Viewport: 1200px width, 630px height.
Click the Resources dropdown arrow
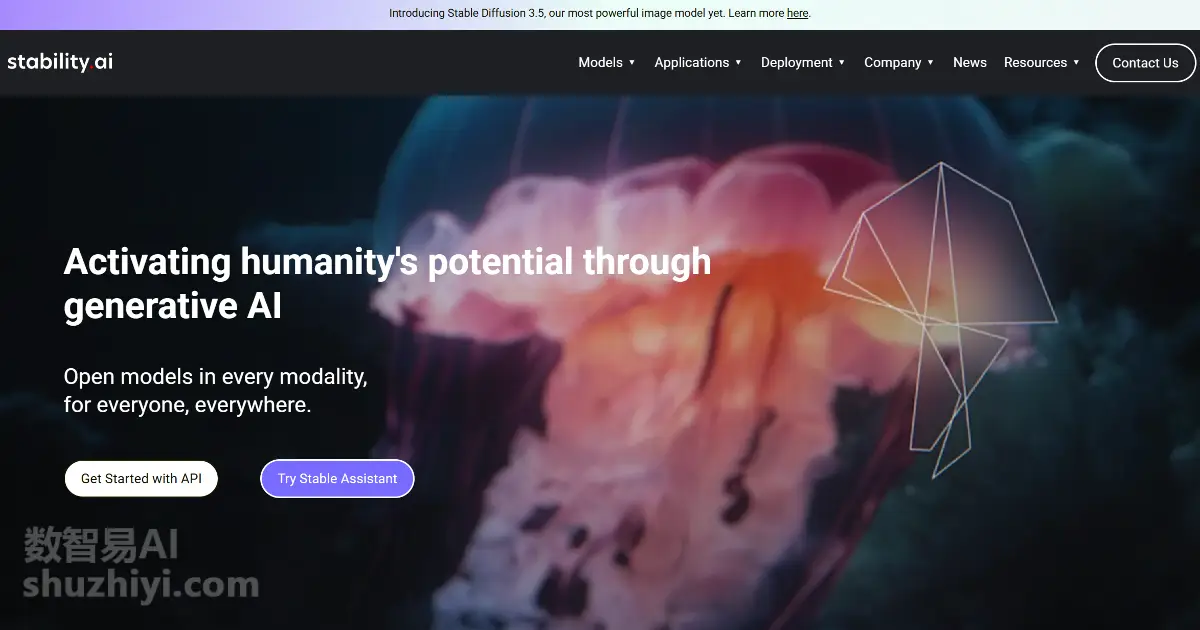click(1076, 62)
